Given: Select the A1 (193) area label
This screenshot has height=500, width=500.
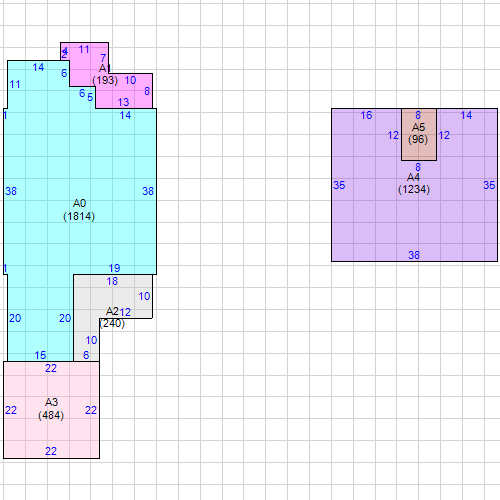Looking at the screenshot, I should [105, 74].
